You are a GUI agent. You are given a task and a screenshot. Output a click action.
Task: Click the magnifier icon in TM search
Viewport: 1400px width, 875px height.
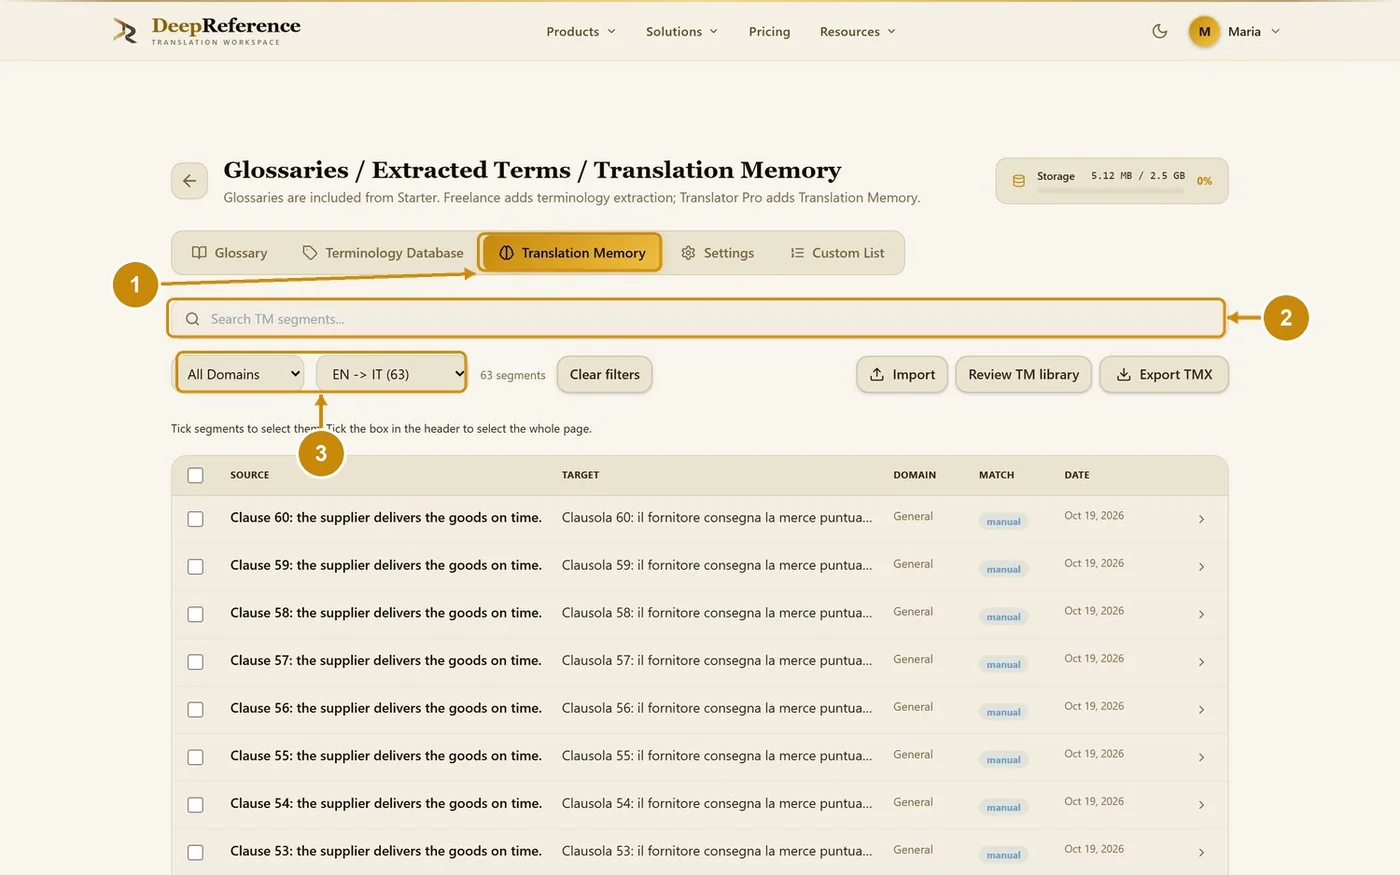[192, 319]
